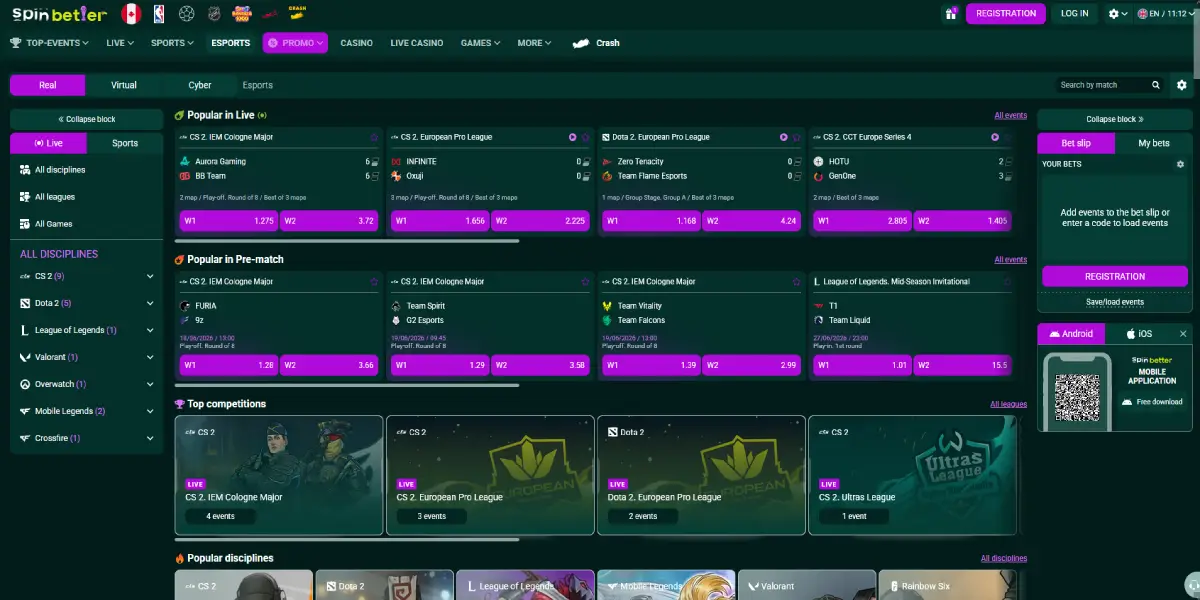This screenshot has width=1200, height=600.
Task: Click the Search by match field
Action: click(x=1102, y=85)
